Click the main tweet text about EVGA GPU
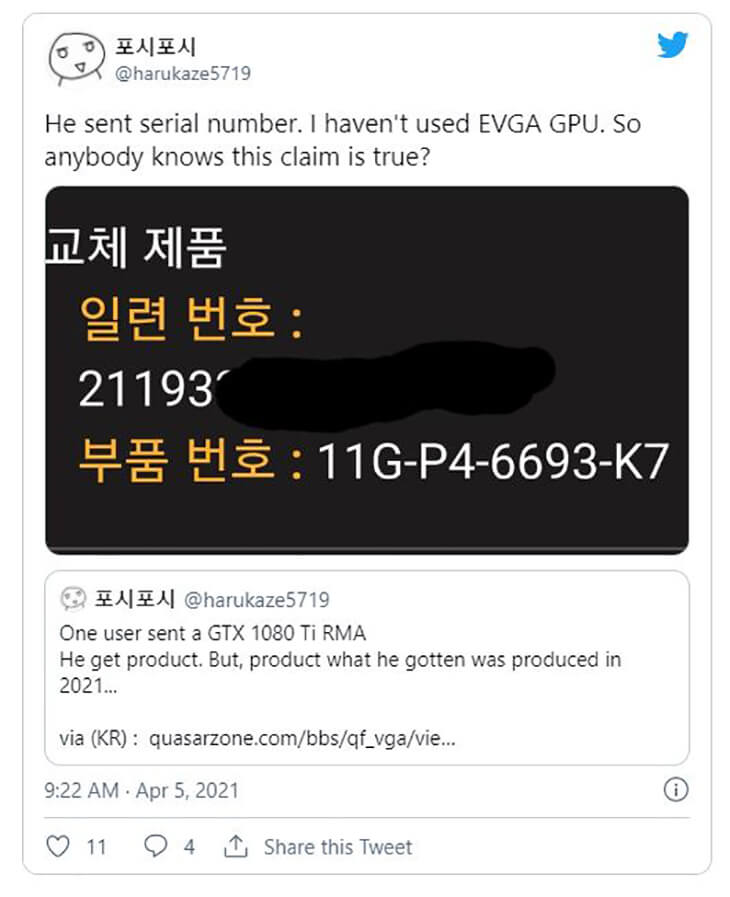 pyautogui.click(x=343, y=140)
